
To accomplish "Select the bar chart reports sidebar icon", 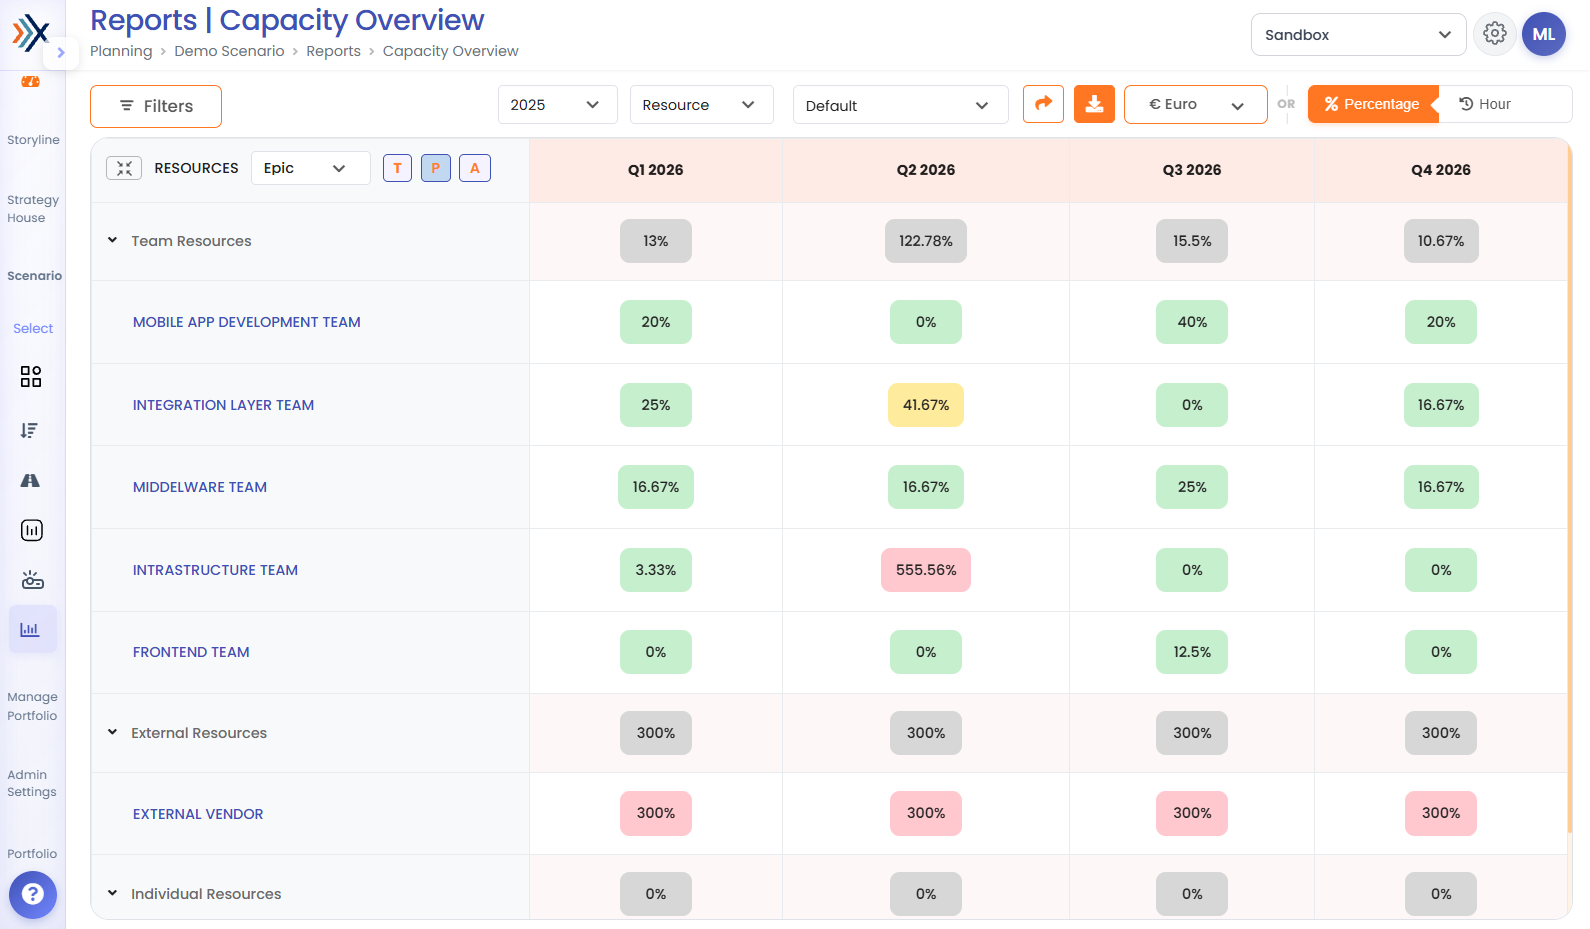I will [x=31, y=630].
